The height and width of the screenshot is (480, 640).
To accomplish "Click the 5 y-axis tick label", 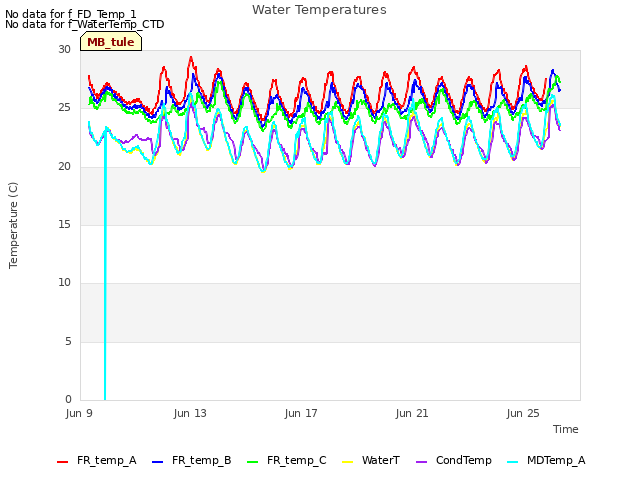I will tap(68, 342).
